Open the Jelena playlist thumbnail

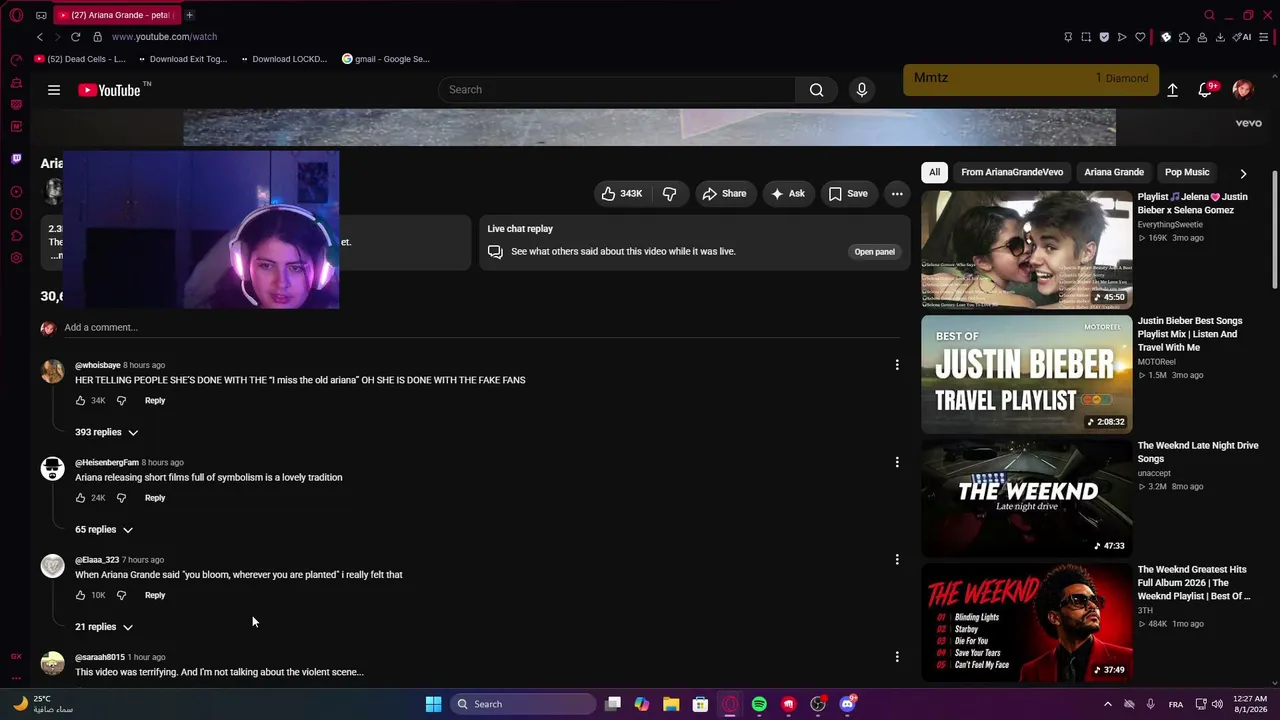(x=1027, y=250)
